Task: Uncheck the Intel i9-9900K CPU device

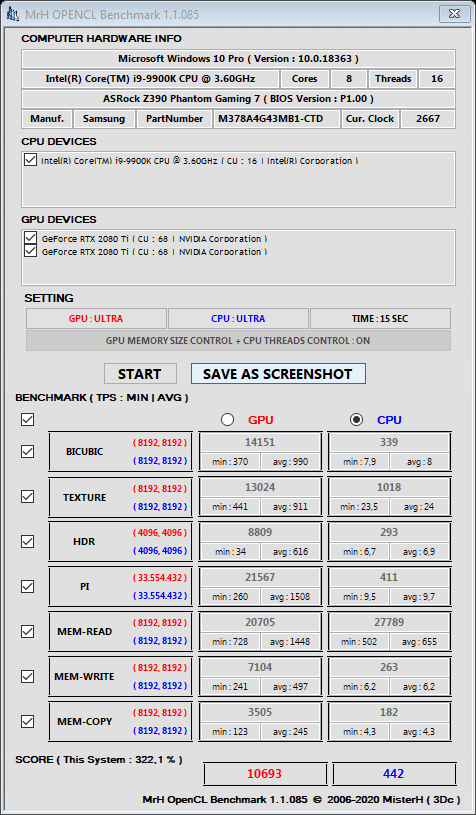Action: tap(30, 160)
